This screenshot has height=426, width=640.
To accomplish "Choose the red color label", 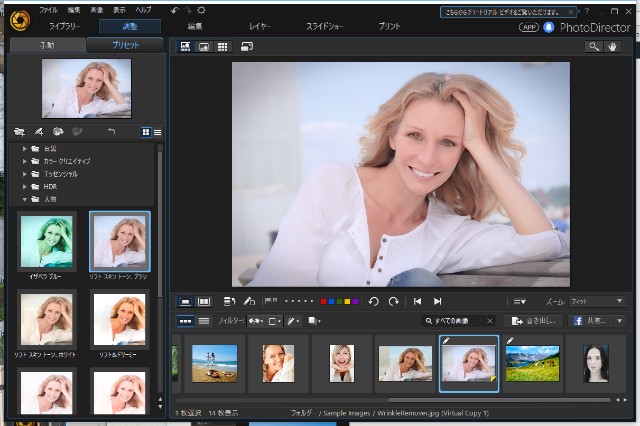I will coord(325,301).
